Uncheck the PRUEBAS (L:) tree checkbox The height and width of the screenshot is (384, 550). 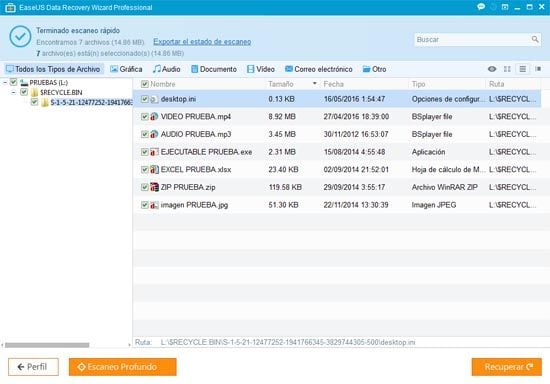[13, 82]
